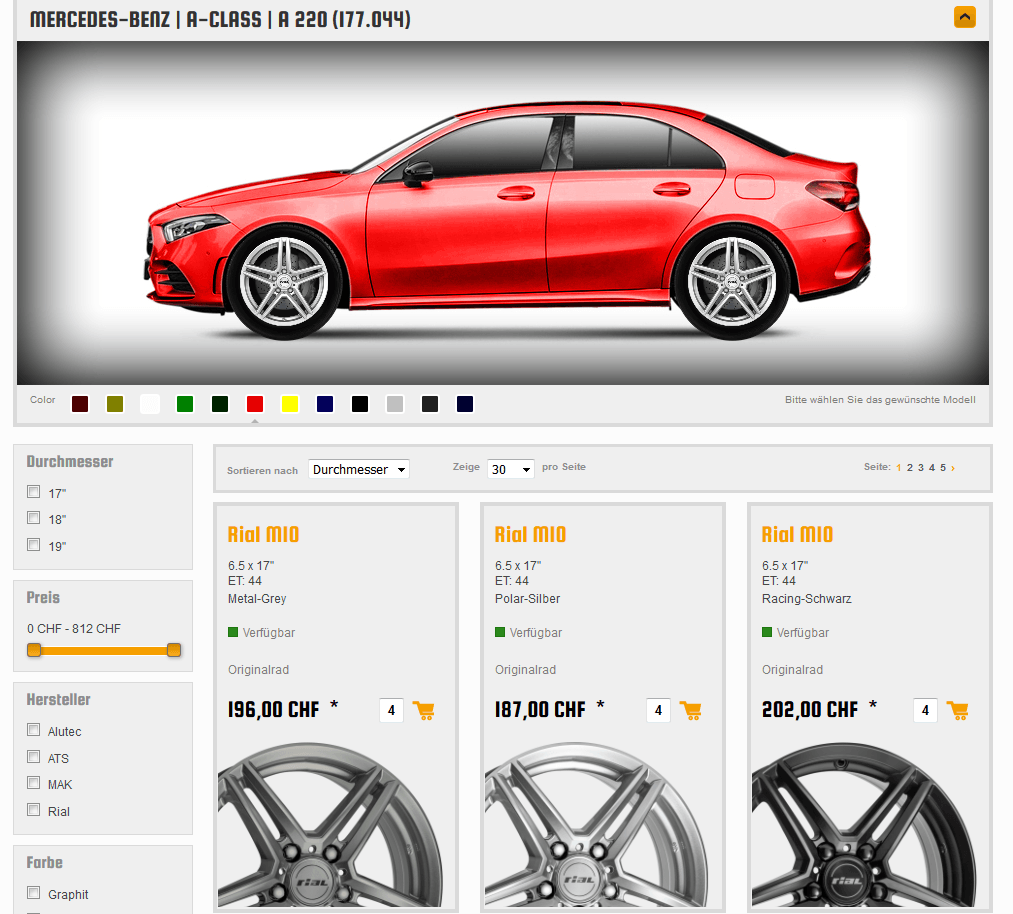Image resolution: width=1013 pixels, height=914 pixels.
Task: Click the right price slider handle
Action: point(174,650)
